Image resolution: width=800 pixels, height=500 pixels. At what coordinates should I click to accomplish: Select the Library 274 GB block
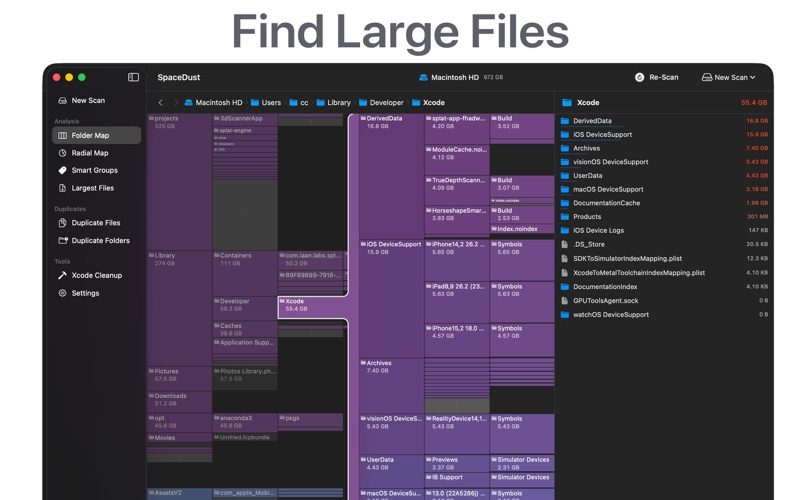(180, 308)
